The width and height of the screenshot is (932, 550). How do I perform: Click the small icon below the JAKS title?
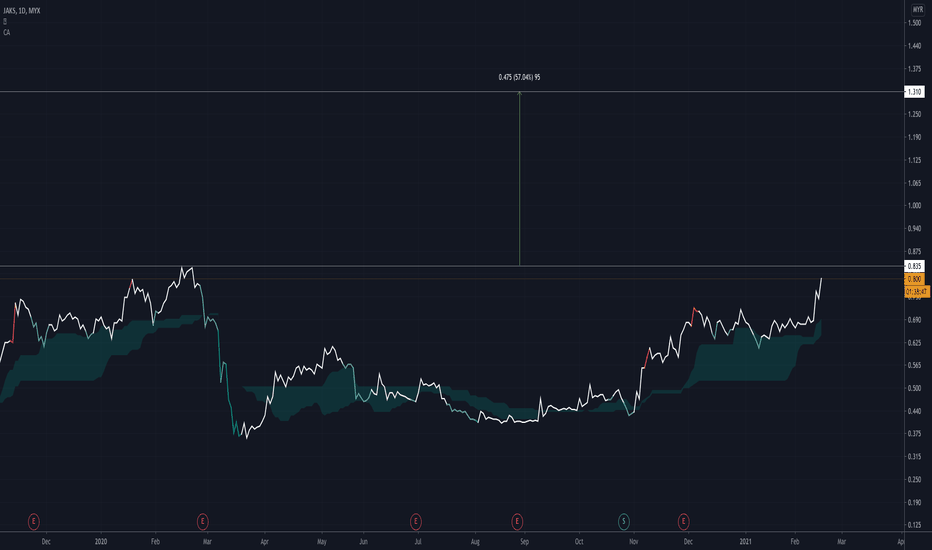pyautogui.click(x=5, y=21)
